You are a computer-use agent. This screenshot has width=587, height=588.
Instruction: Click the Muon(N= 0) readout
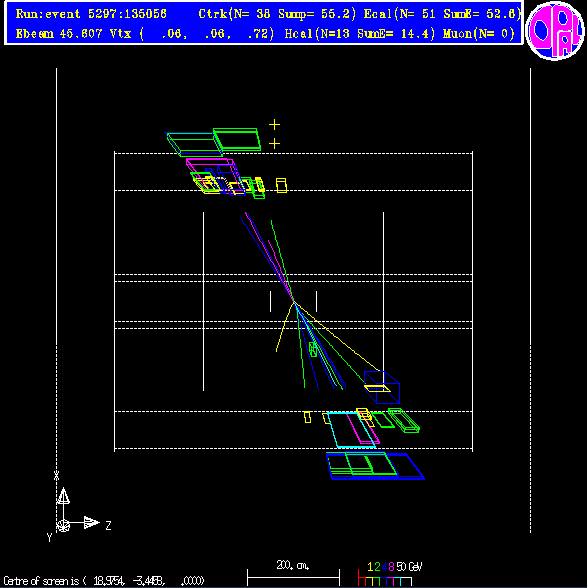tap(479, 34)
